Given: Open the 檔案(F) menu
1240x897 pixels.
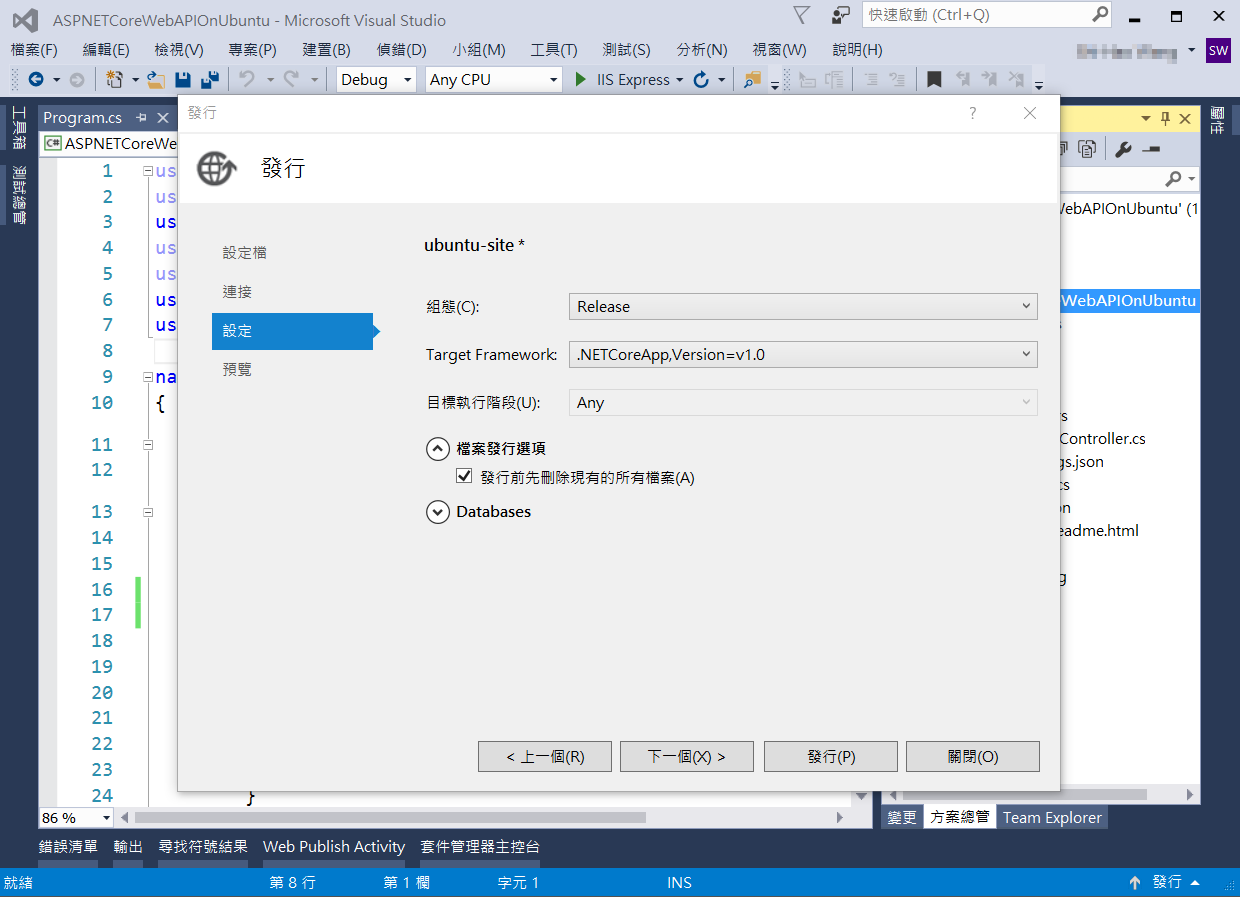Looking at the screenshot, I should click(x=34, y=50).
